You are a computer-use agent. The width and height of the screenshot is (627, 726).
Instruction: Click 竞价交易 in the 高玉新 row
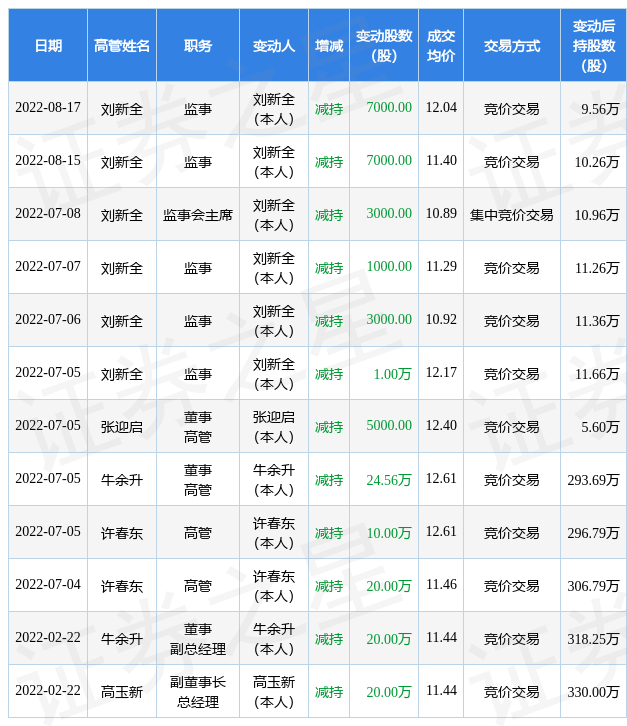coord(512,692)
